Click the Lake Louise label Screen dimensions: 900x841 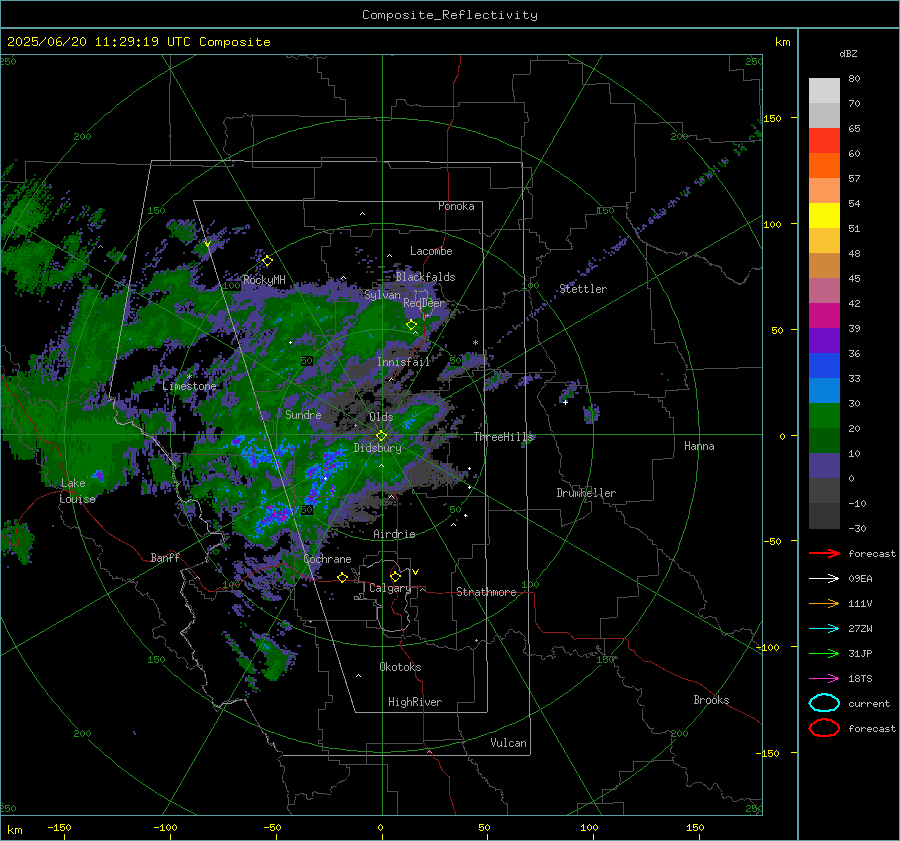point(77,491)
